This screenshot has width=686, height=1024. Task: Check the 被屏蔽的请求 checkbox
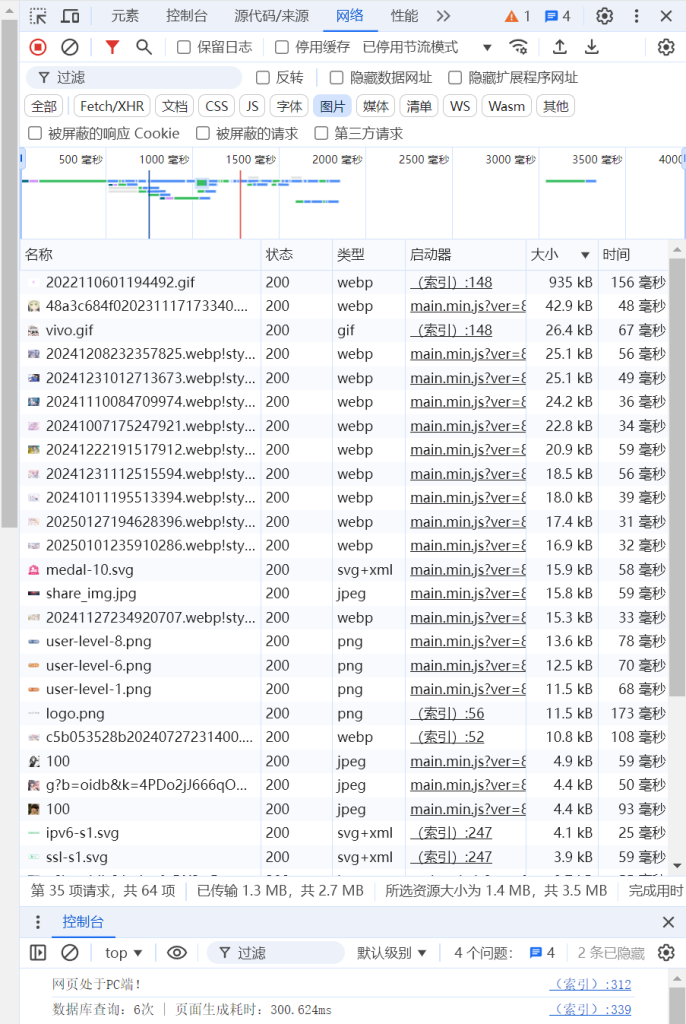(x=203, y=133)
